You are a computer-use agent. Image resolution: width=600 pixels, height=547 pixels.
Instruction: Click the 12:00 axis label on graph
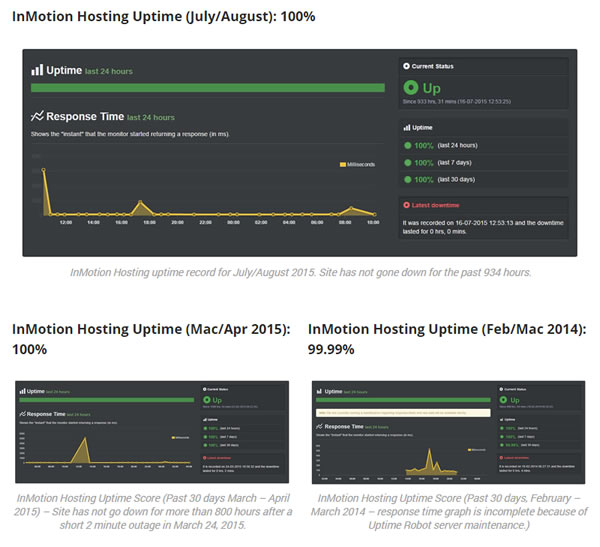(66, 222)
